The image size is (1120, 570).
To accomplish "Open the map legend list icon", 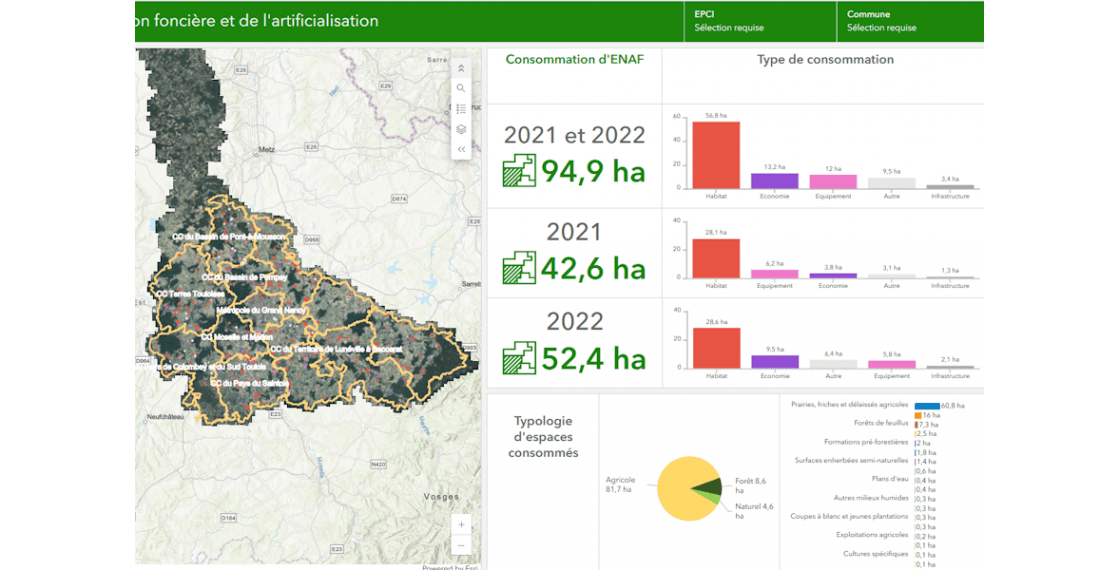I will point(461,109).
